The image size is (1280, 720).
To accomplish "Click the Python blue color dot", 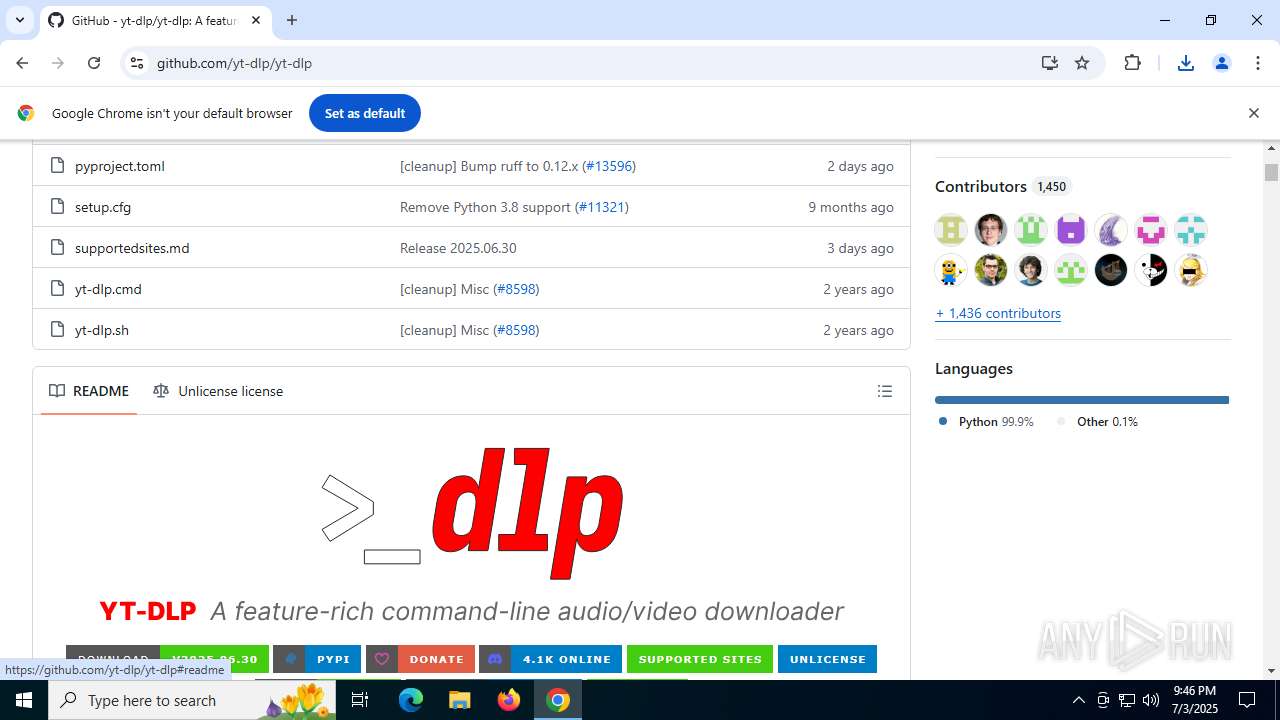I will pos(943,421).
